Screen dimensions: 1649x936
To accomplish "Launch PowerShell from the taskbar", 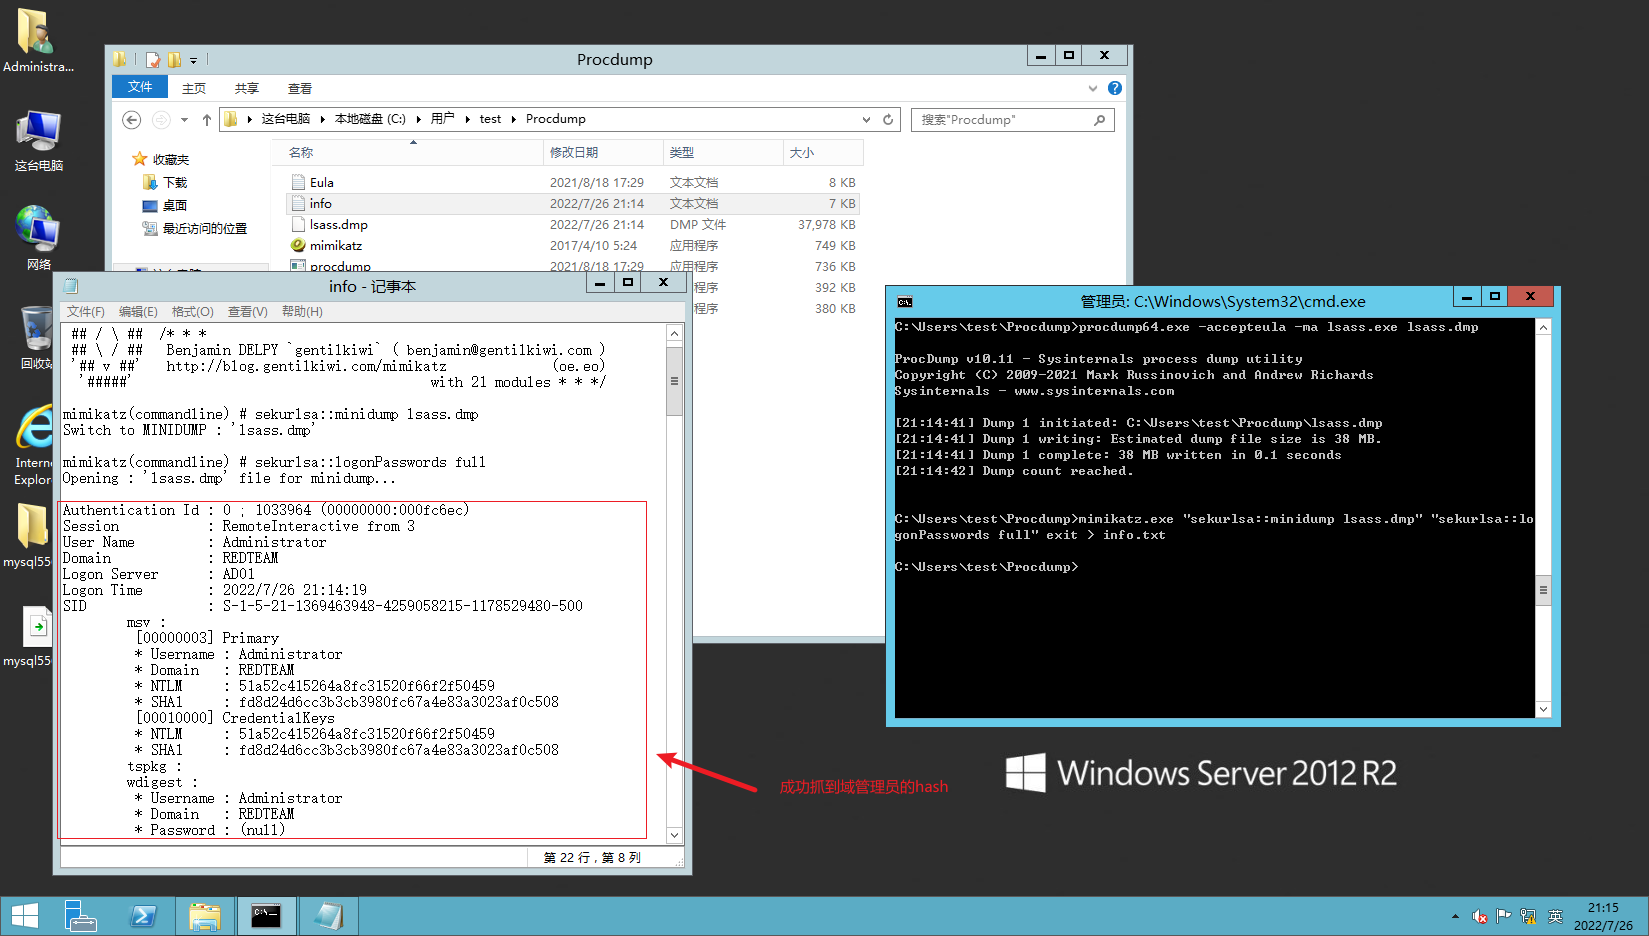I will [x=143, y=915].
